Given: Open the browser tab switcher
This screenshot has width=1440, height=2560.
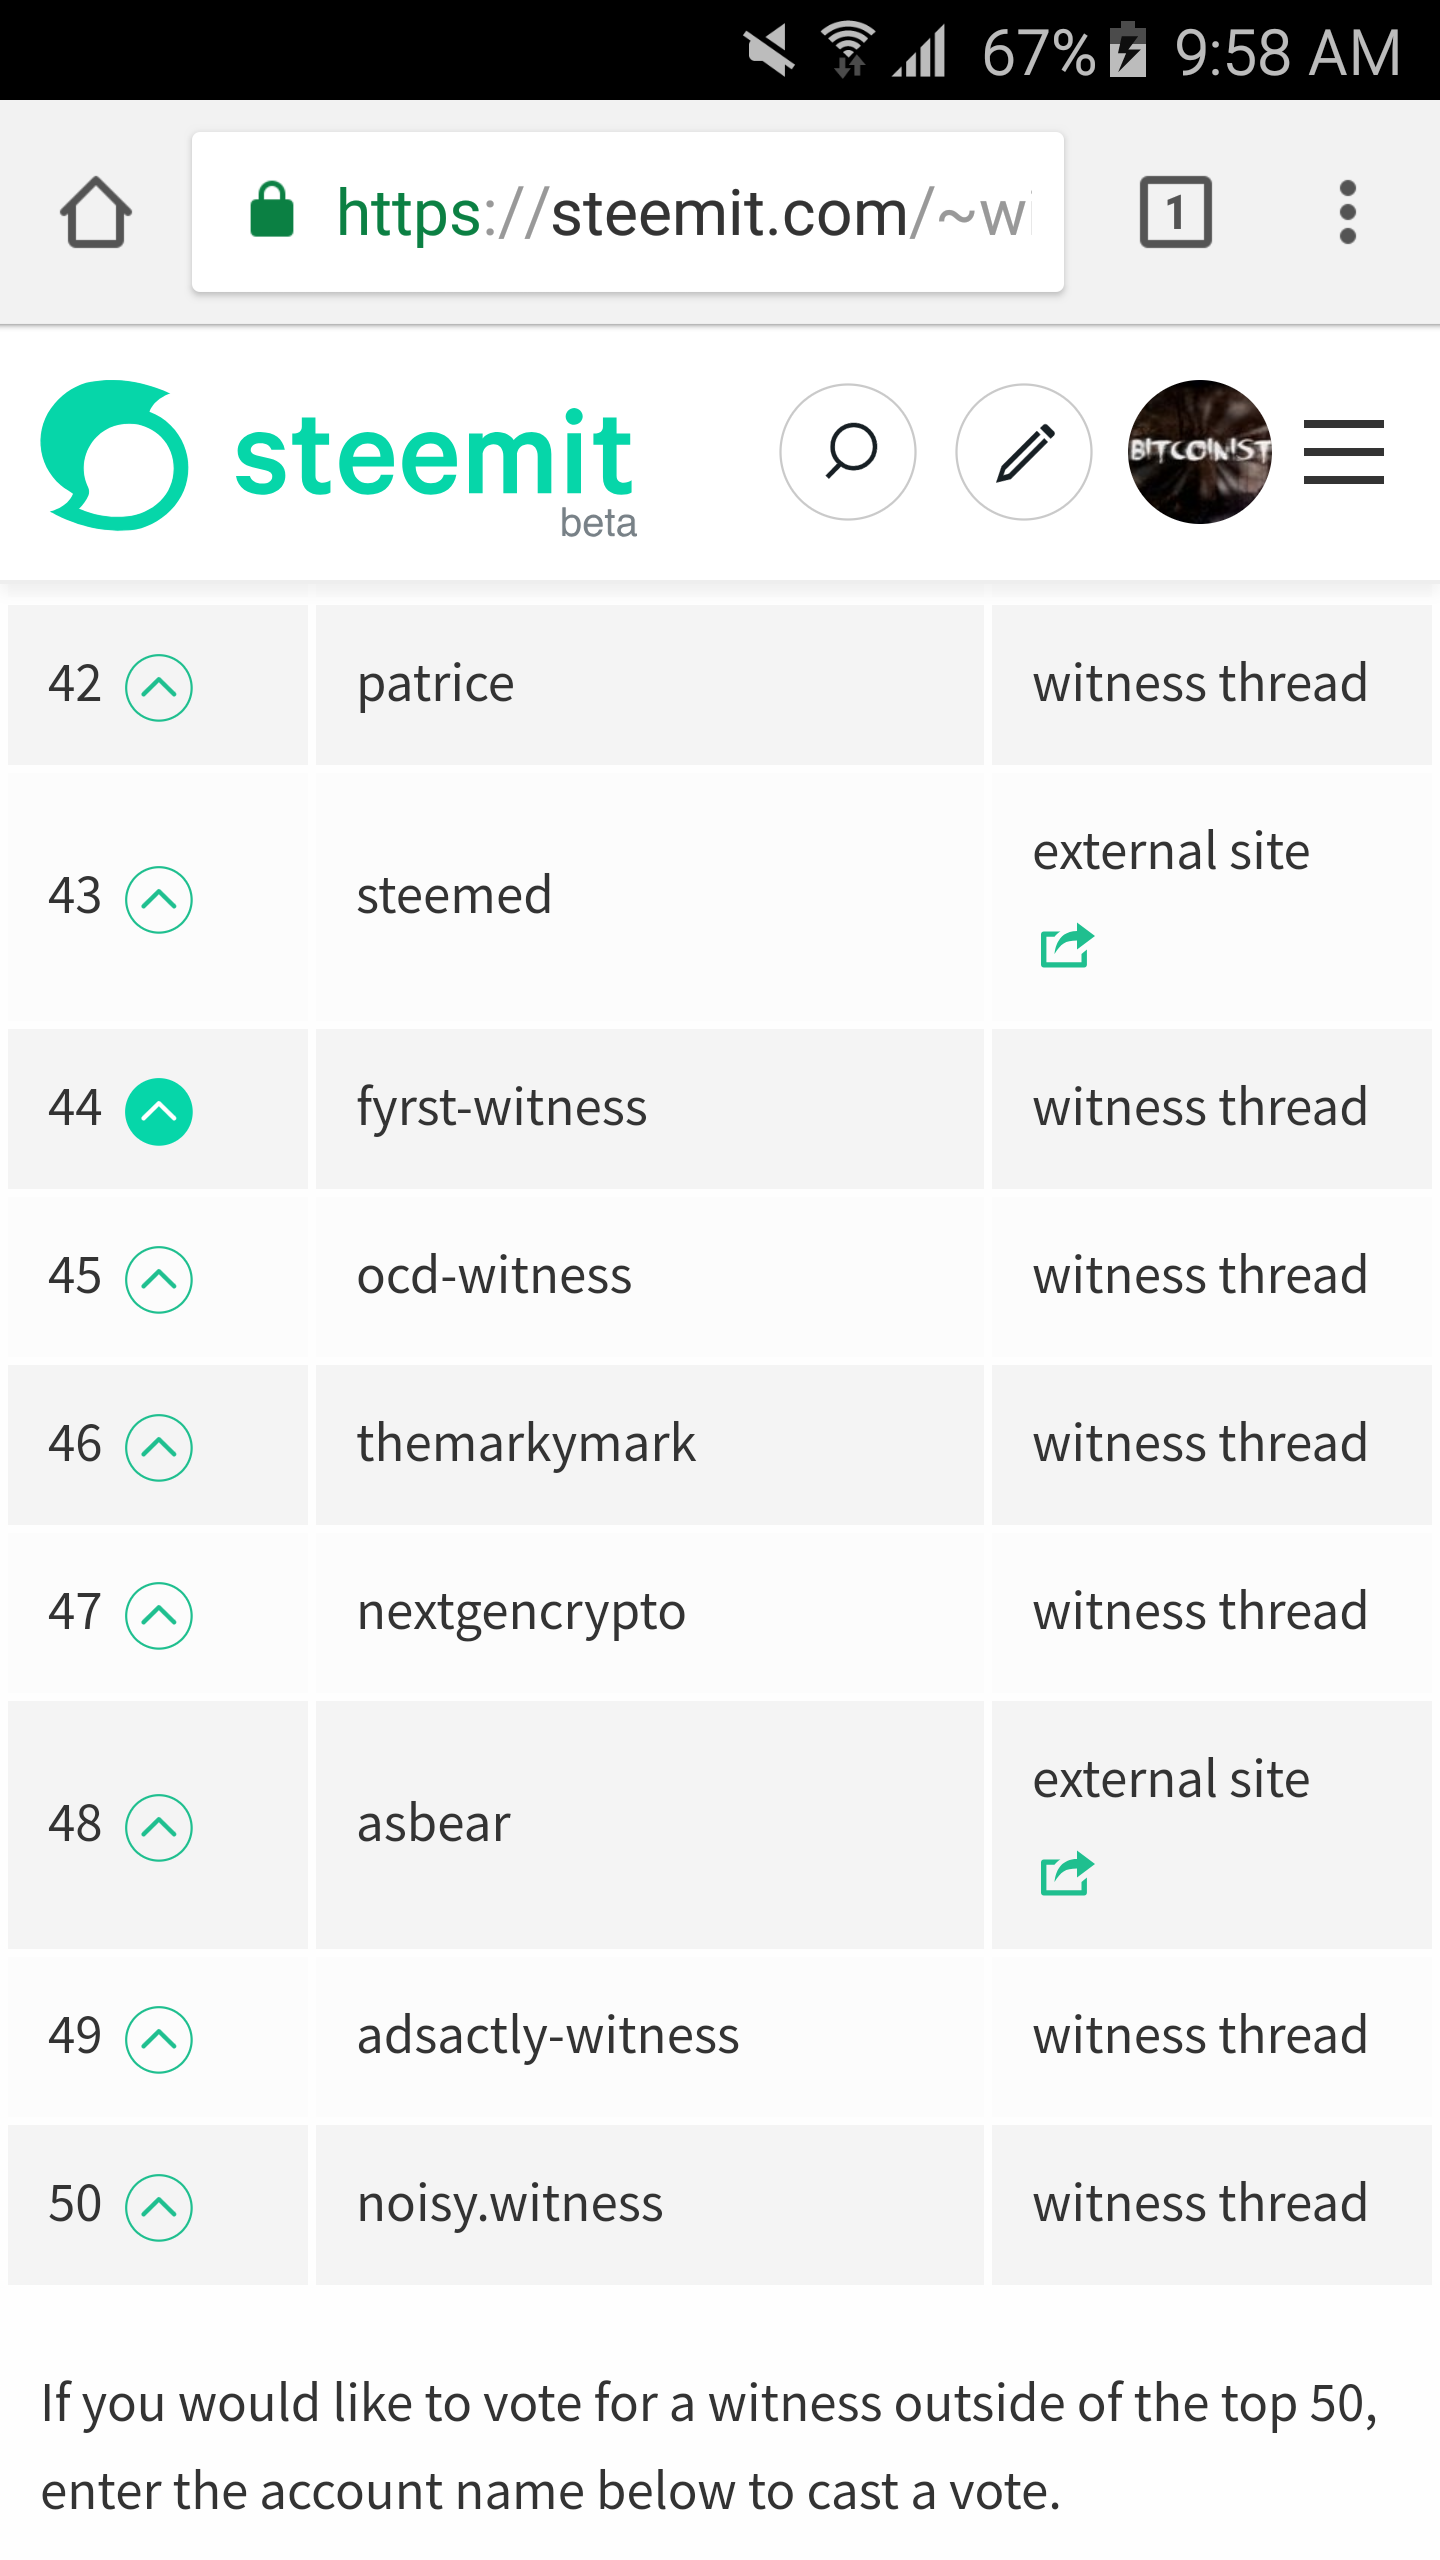Looking at the screenshot, I should coord(1176,212).
